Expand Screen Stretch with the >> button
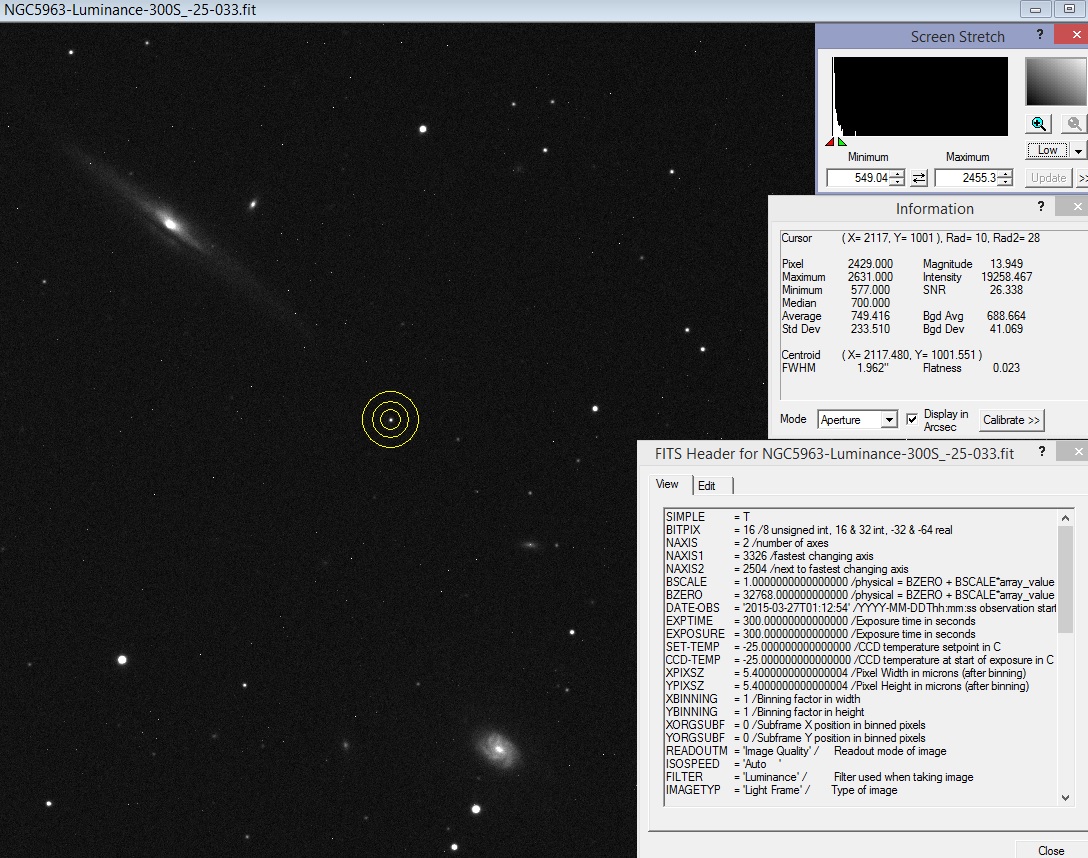Screen dimensions: 1088x858 coord(1083,177)
